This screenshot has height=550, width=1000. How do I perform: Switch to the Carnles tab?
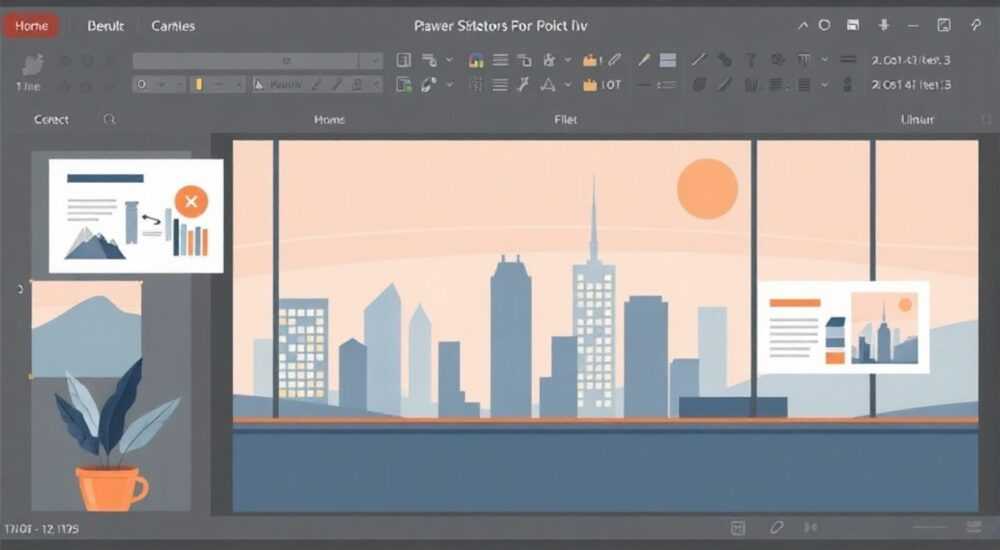pyautogui.click(x=173, y=26)
